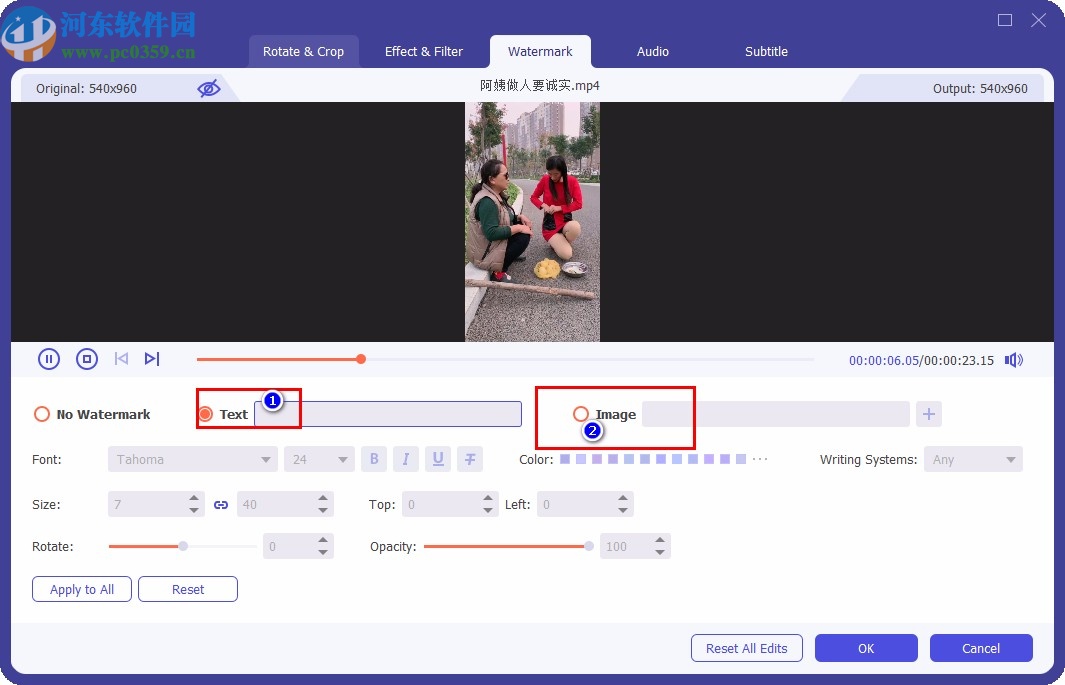Hide the original preview with the eye icon
Screen dimensions: 1065x685
(x=209, y=88)
